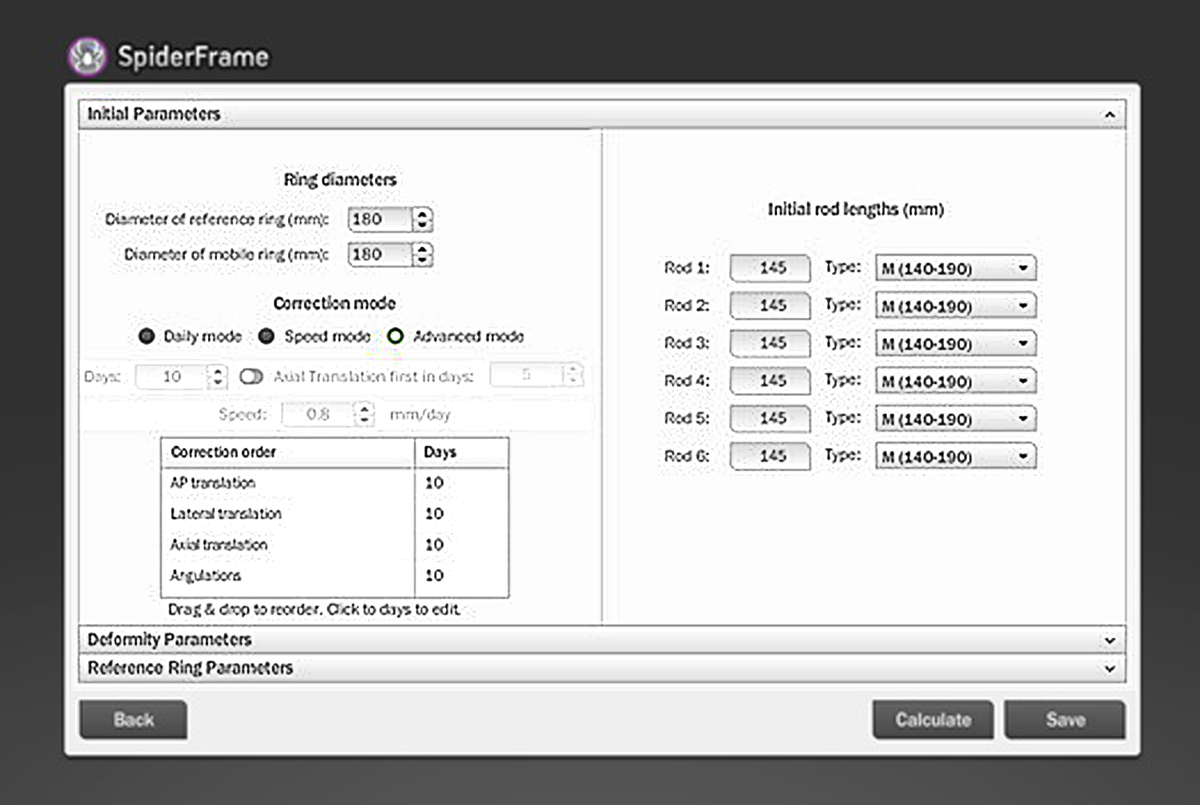Click the days value for Angulations

click(434, 576)
